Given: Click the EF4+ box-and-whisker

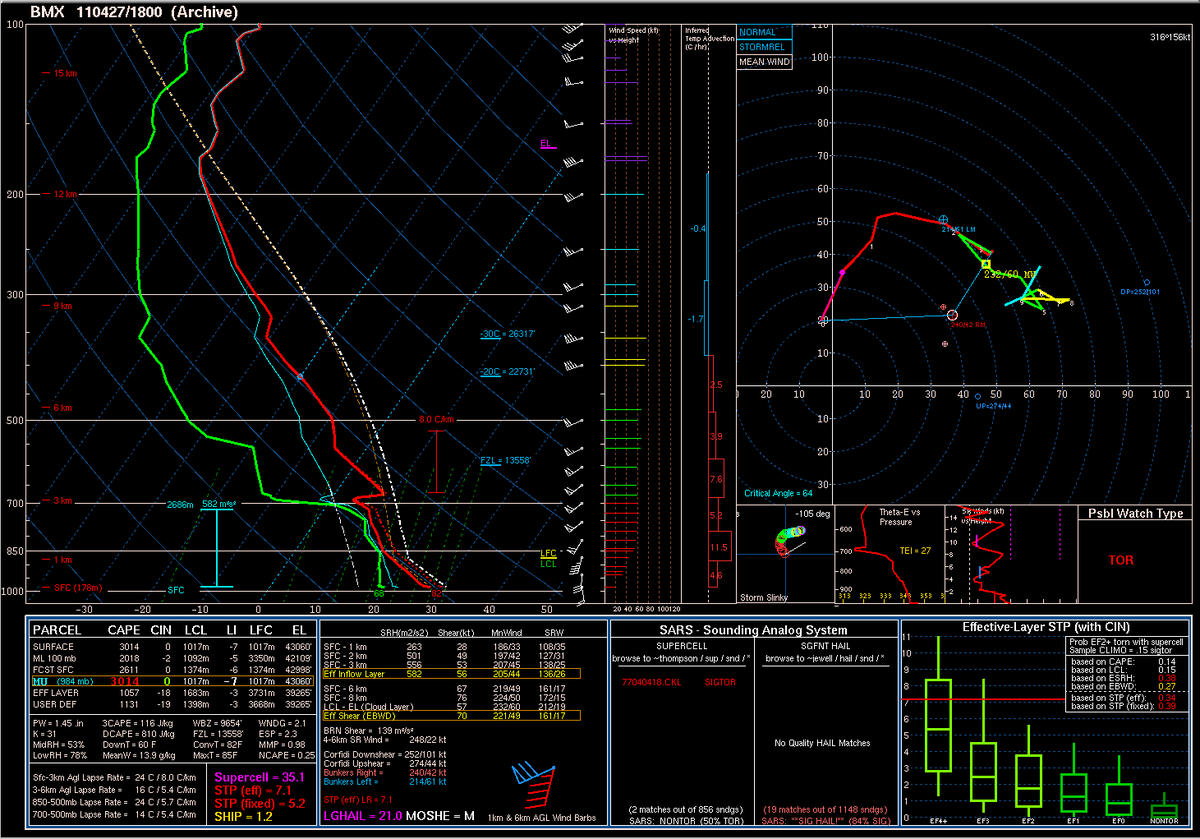Looking at the screenshot, I should [x=938, y=715].
